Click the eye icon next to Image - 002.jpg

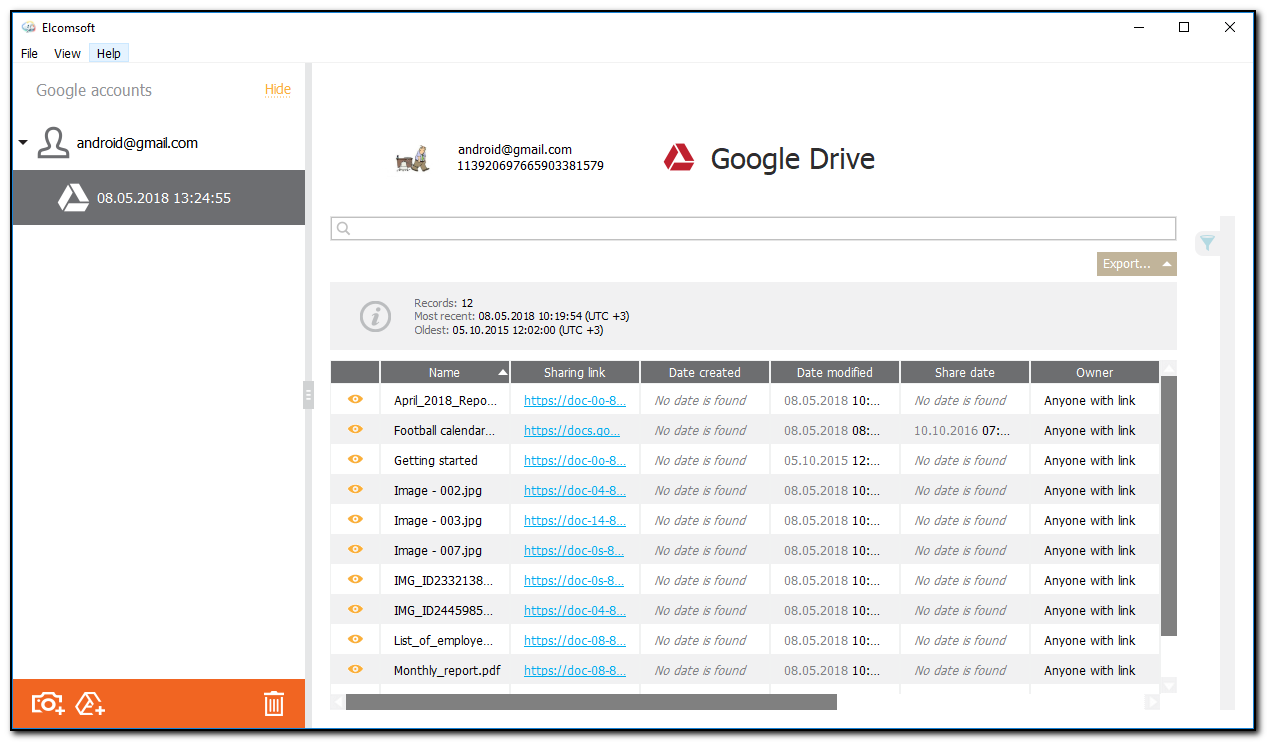point(354,490)
